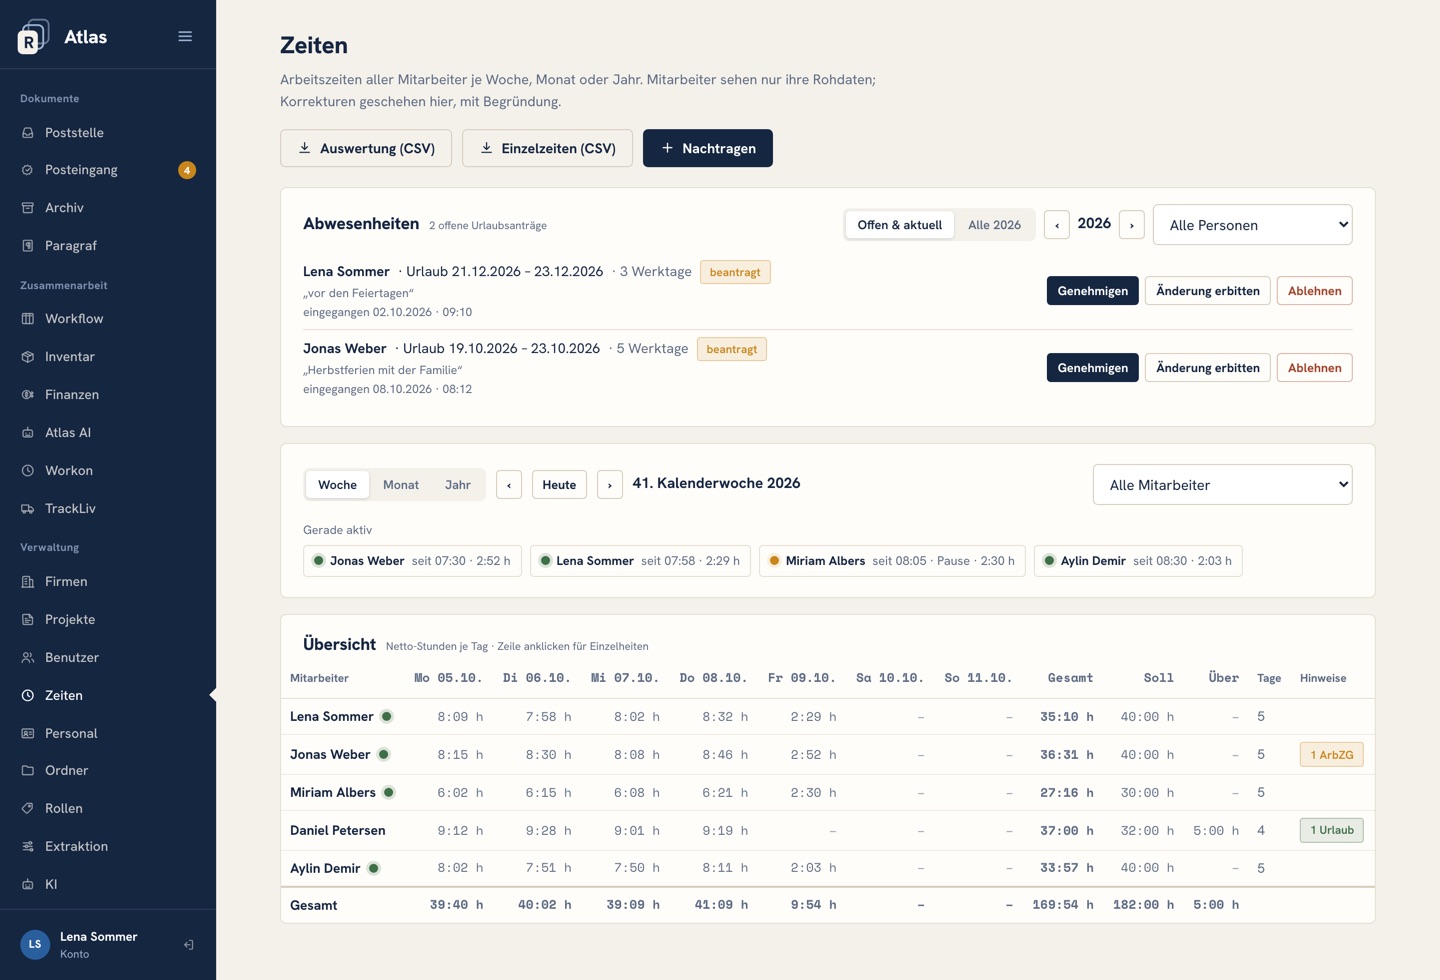Go to next year after 2026

1132,225
